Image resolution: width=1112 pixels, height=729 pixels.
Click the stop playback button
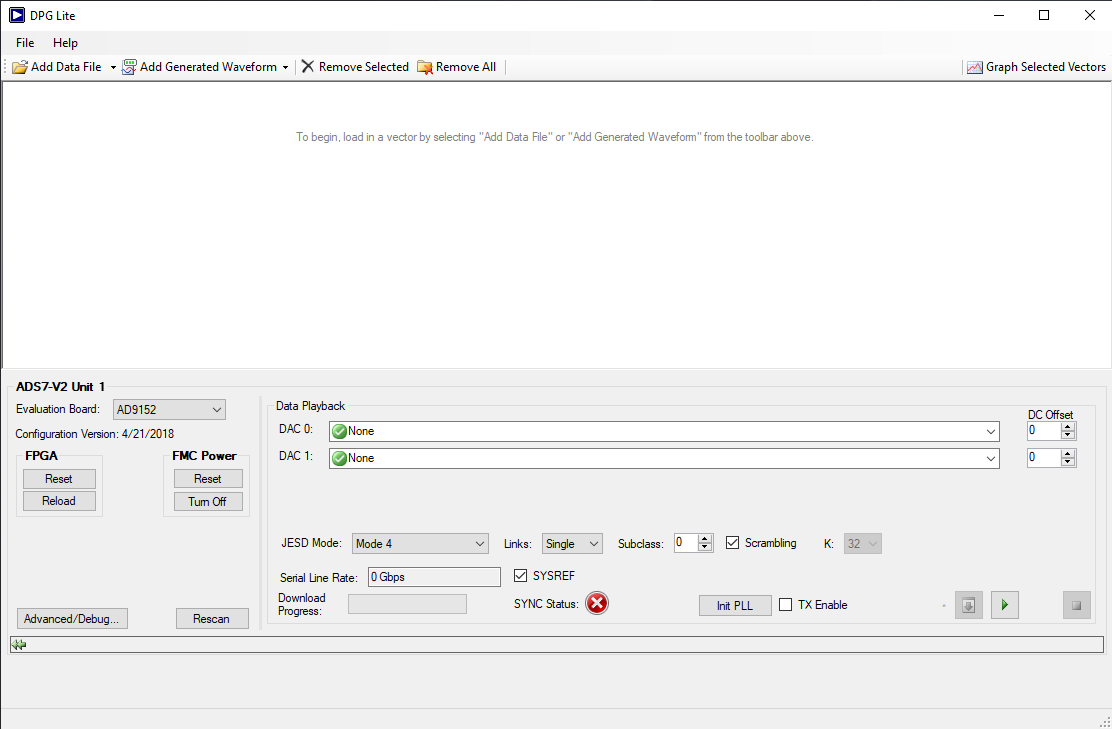(1077, 606)
